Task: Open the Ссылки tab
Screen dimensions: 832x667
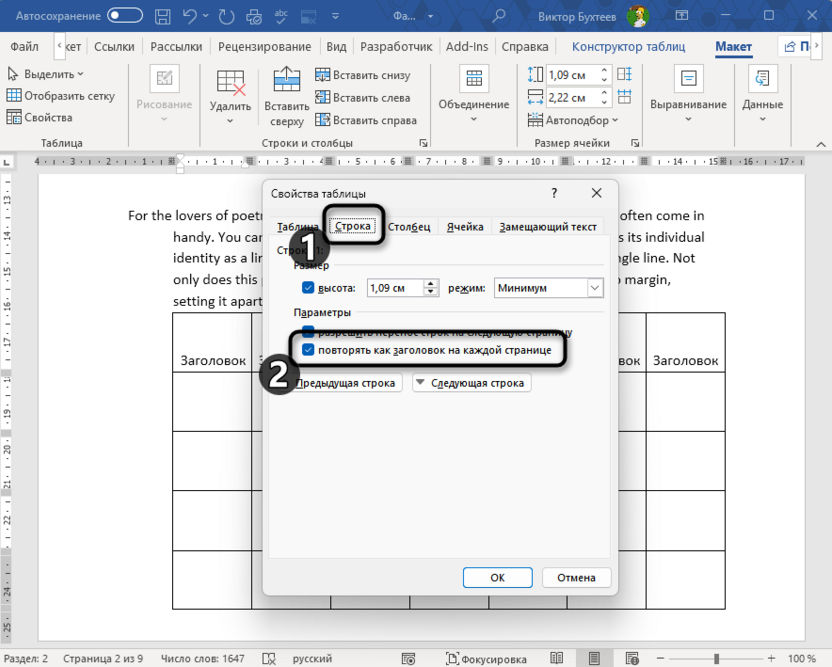Action: [114, 47]
